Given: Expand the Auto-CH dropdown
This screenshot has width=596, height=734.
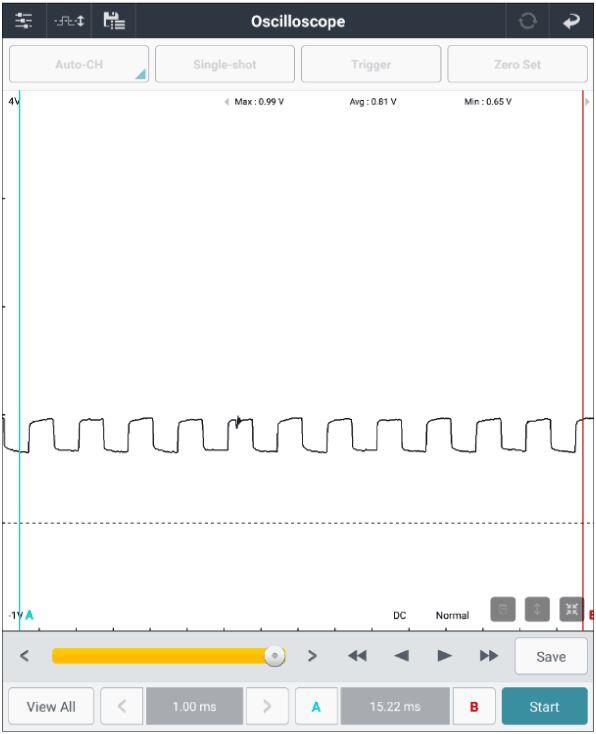Looking at the screenshot, I should point(79,64).
